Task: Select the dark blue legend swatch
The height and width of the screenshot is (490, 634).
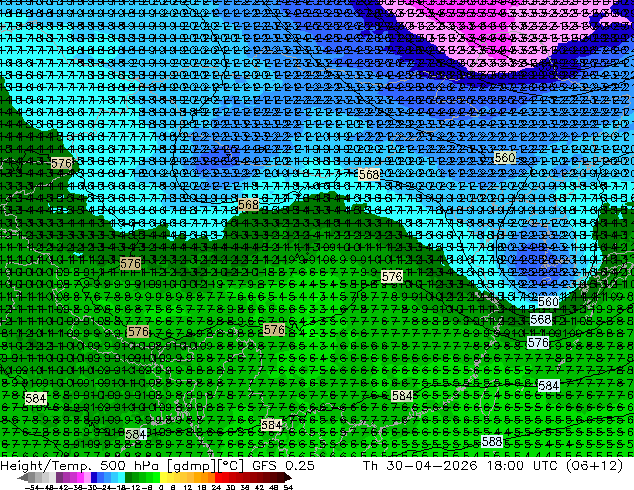Action: 94,477
